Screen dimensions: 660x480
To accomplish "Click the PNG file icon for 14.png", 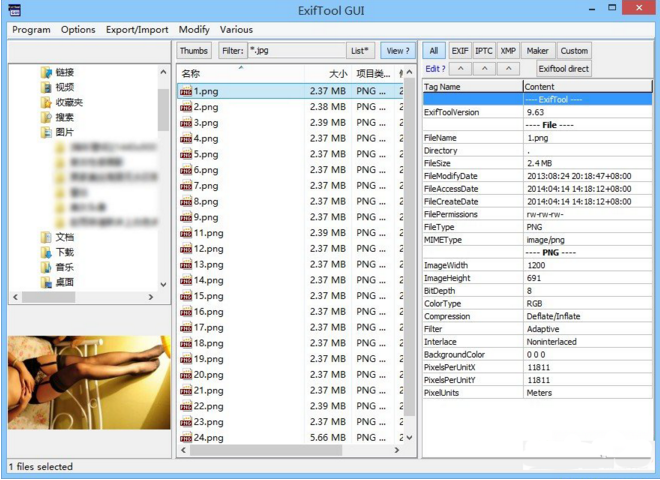I will click(186, 280).
